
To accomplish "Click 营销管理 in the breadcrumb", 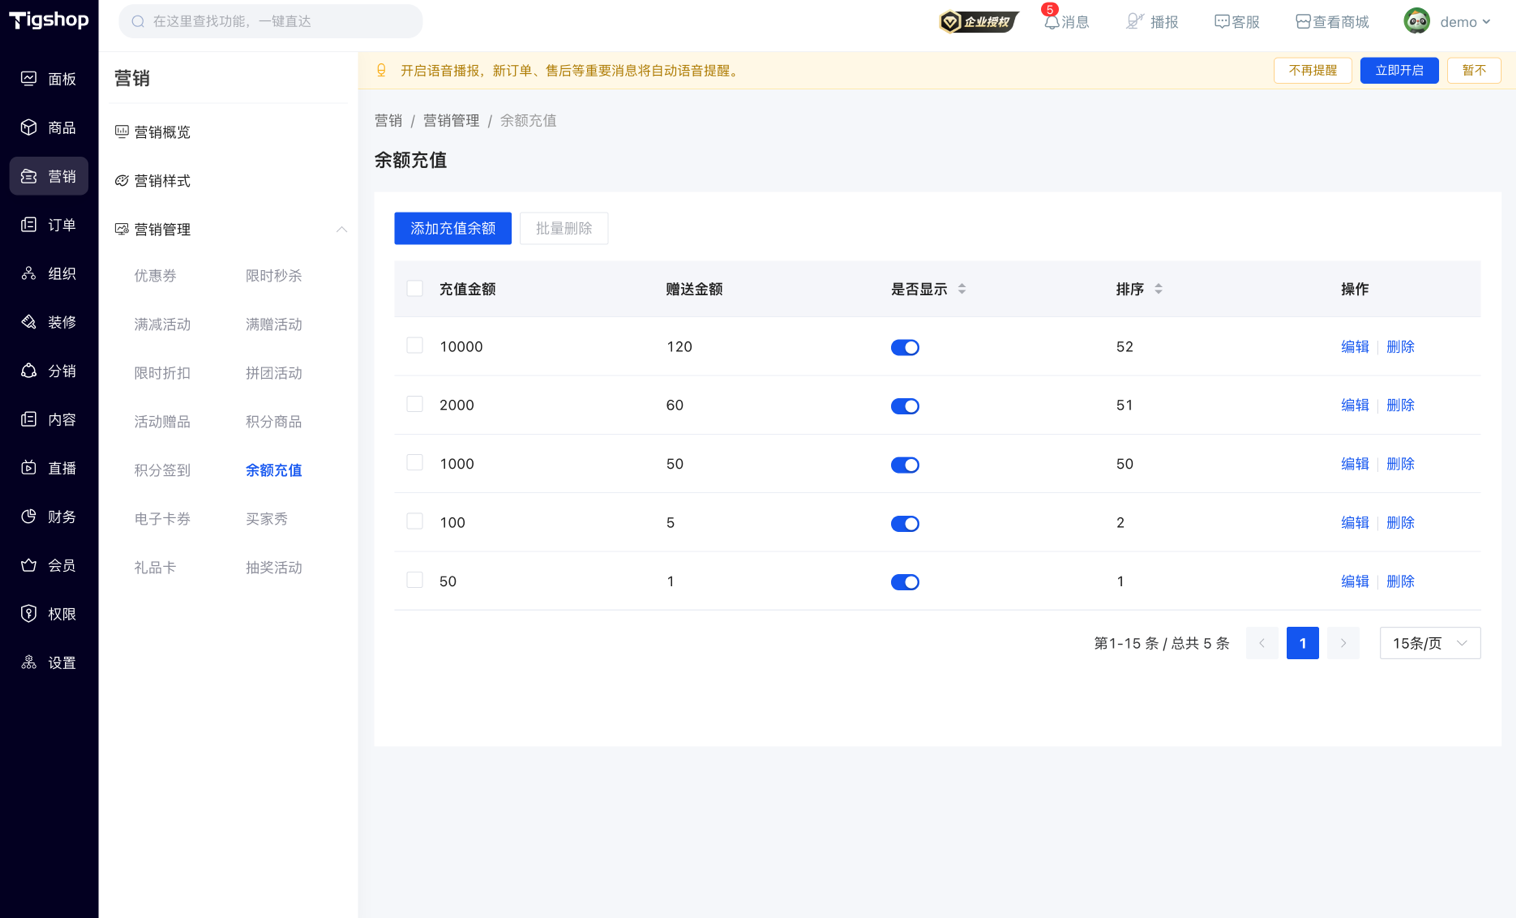I will pyautogui.click(x=451, y=121).
